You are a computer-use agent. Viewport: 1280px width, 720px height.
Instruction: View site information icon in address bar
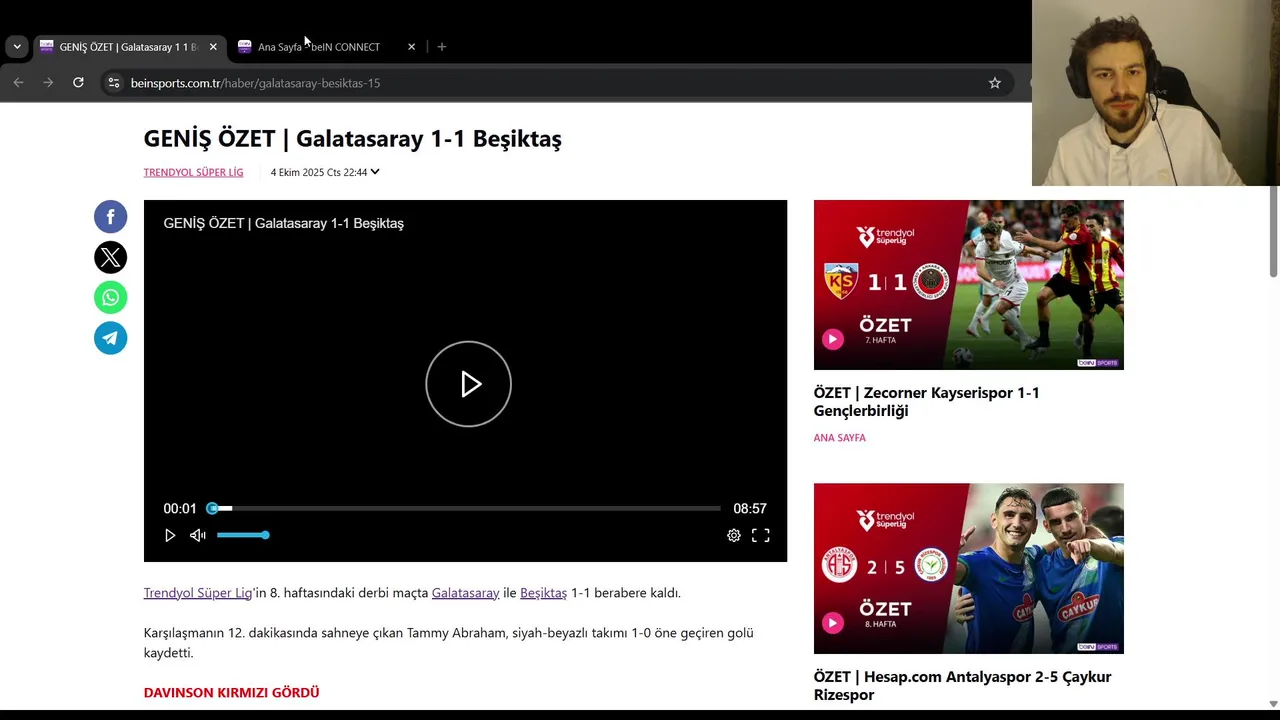[113, 83]
